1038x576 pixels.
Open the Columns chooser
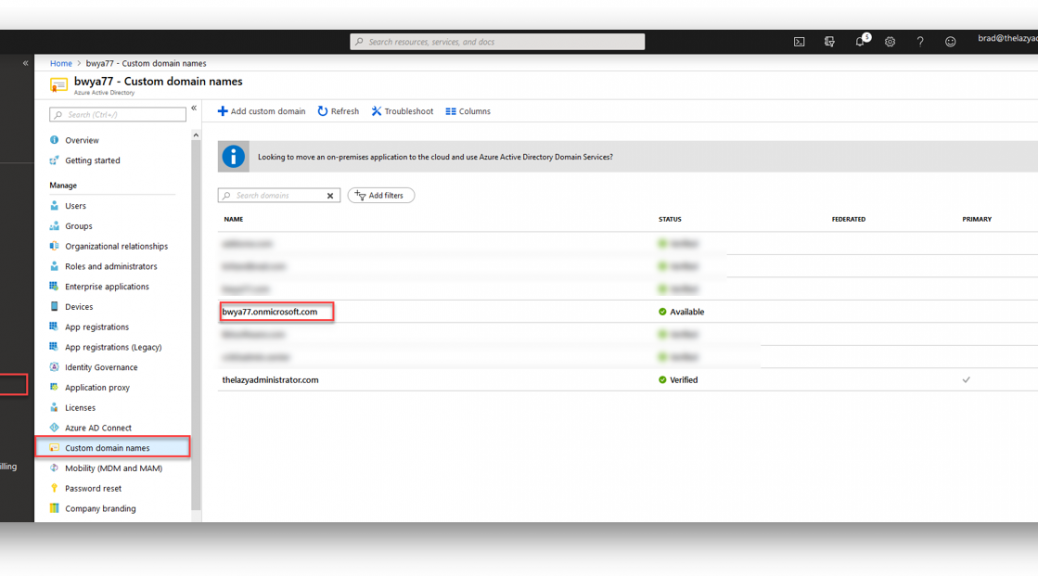(468, 111)
